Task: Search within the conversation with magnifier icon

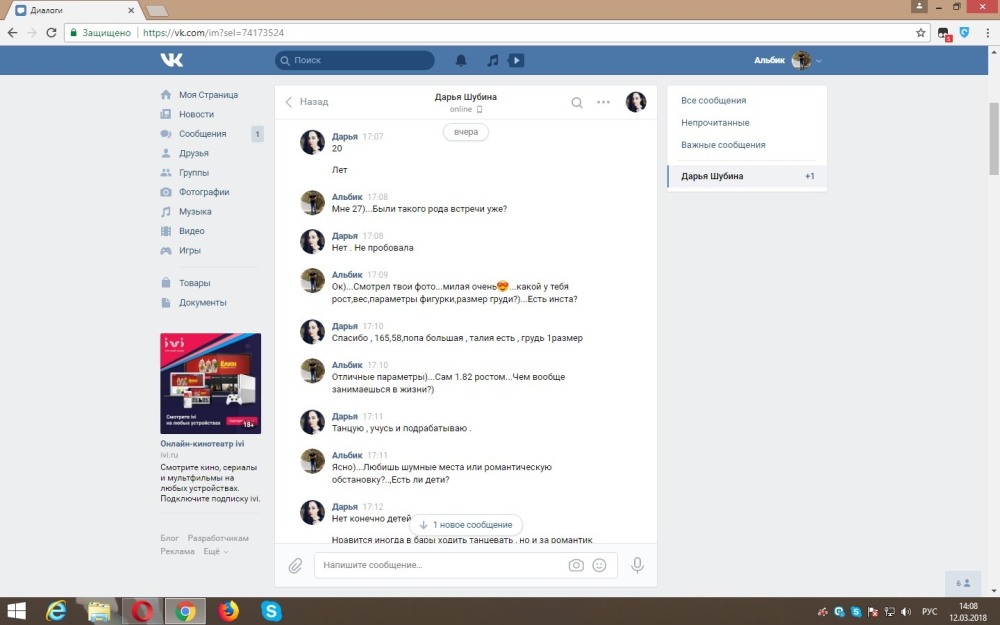Action: 577,102
